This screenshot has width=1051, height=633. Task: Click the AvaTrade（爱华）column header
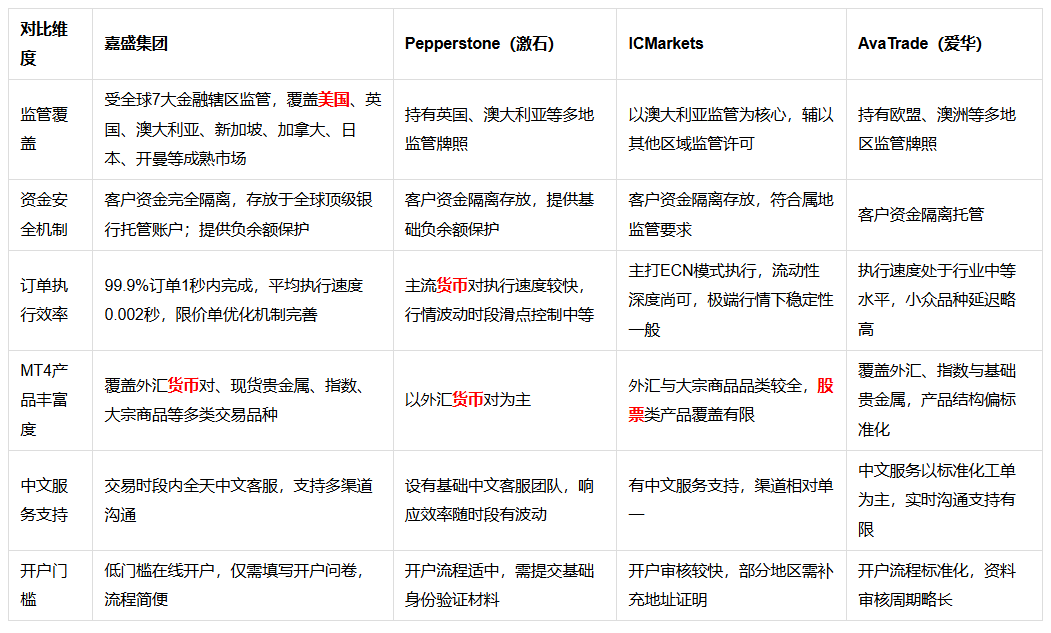944,44
